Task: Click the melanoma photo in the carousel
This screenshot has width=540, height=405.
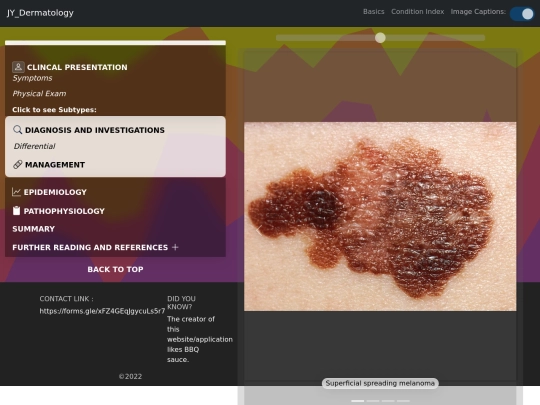Action: tap(380, 216)
